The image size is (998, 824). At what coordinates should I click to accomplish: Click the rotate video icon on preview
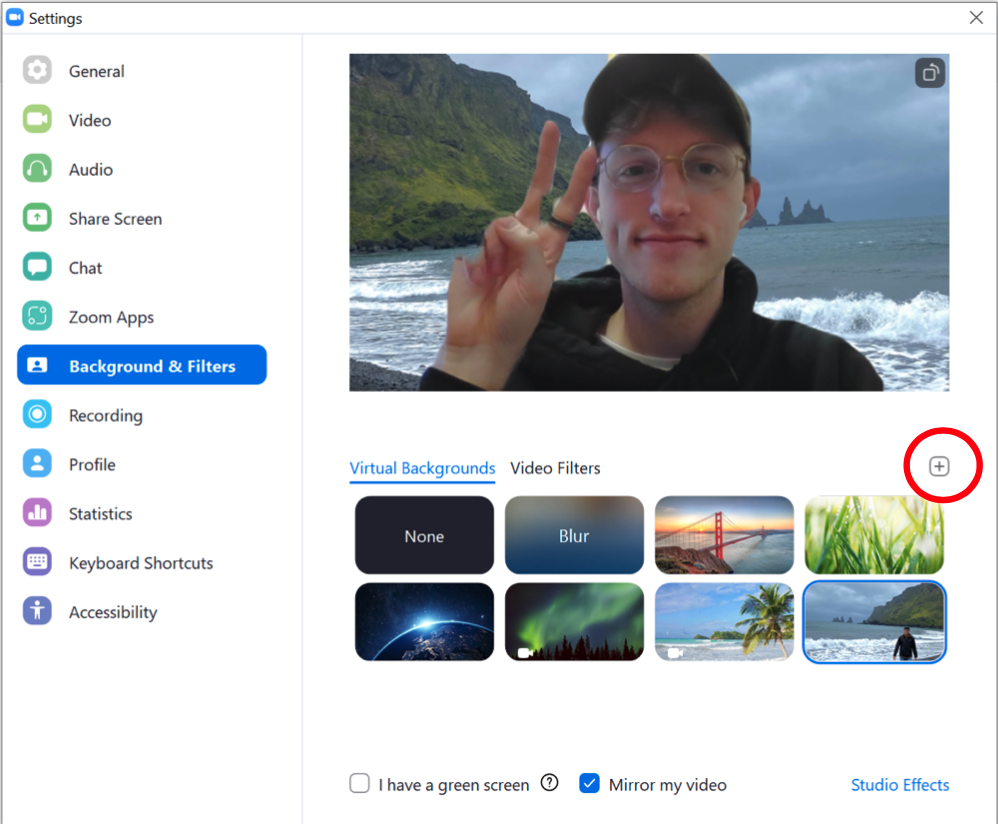pos(930,73)
